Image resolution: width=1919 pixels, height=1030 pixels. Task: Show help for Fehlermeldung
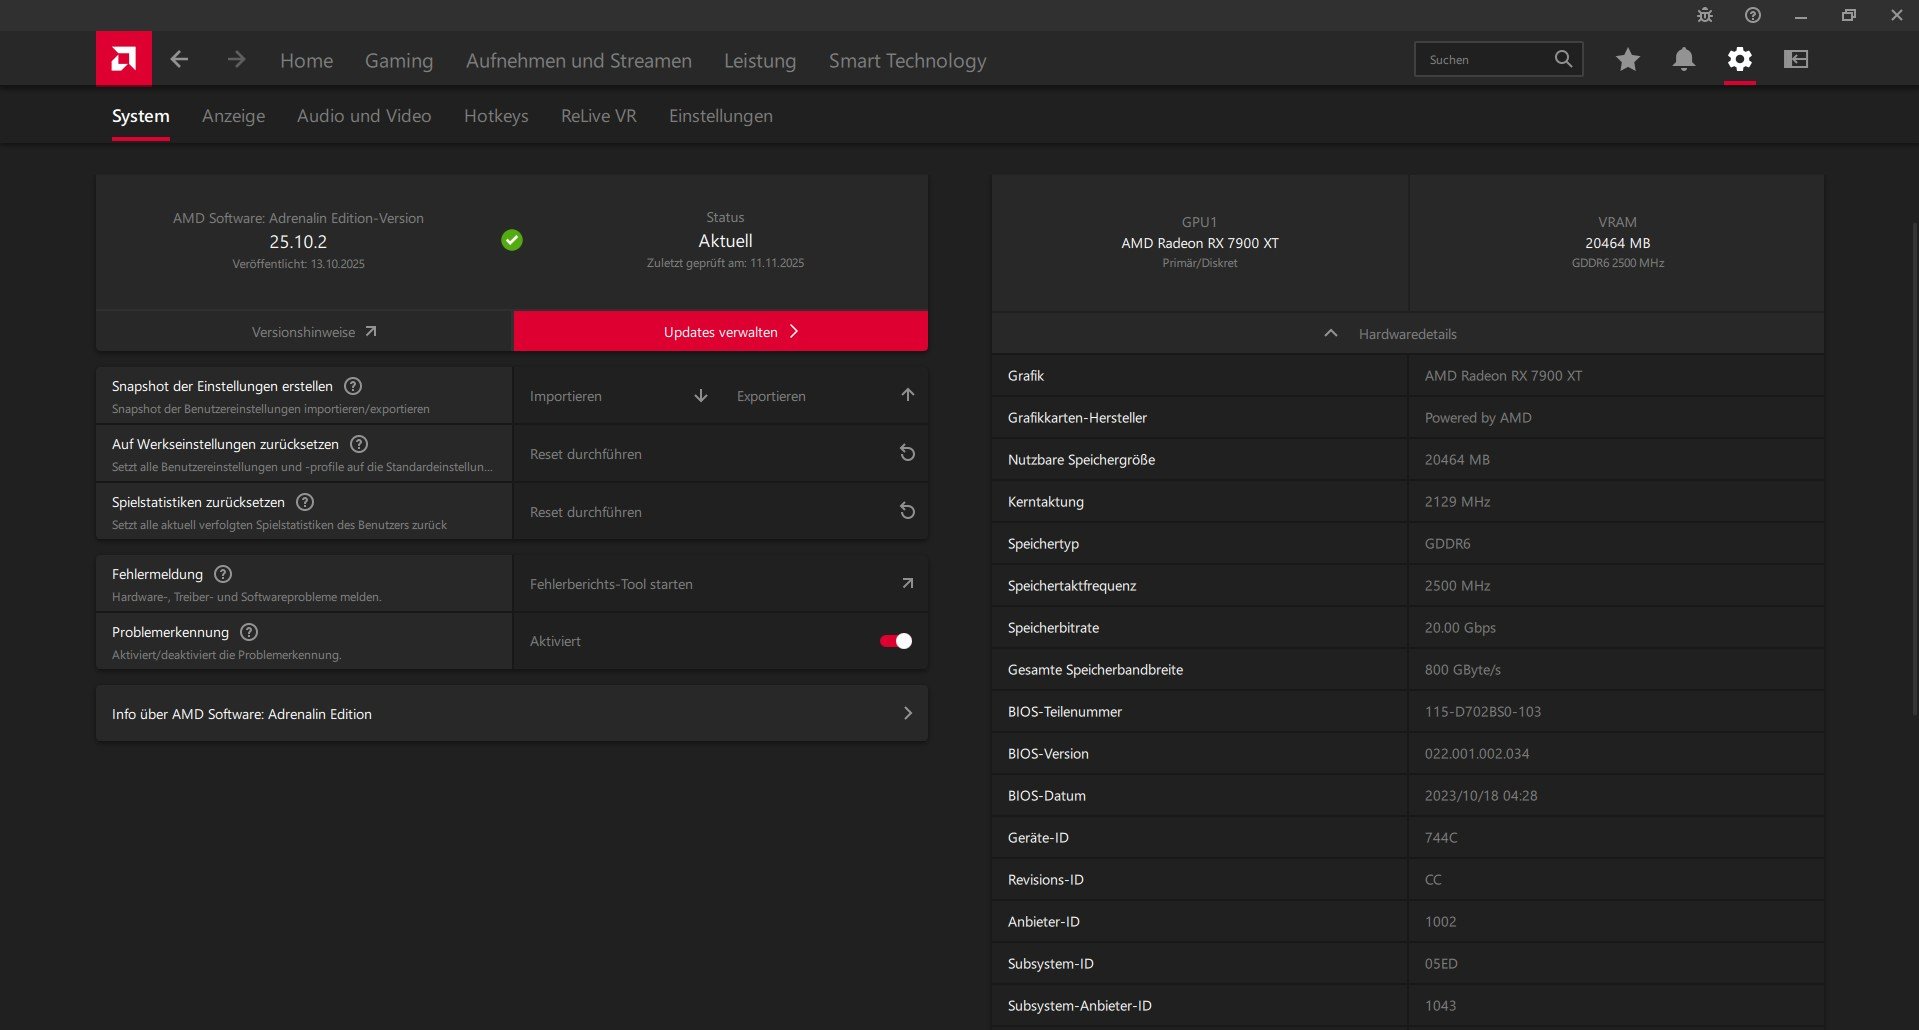click(223, 574)
